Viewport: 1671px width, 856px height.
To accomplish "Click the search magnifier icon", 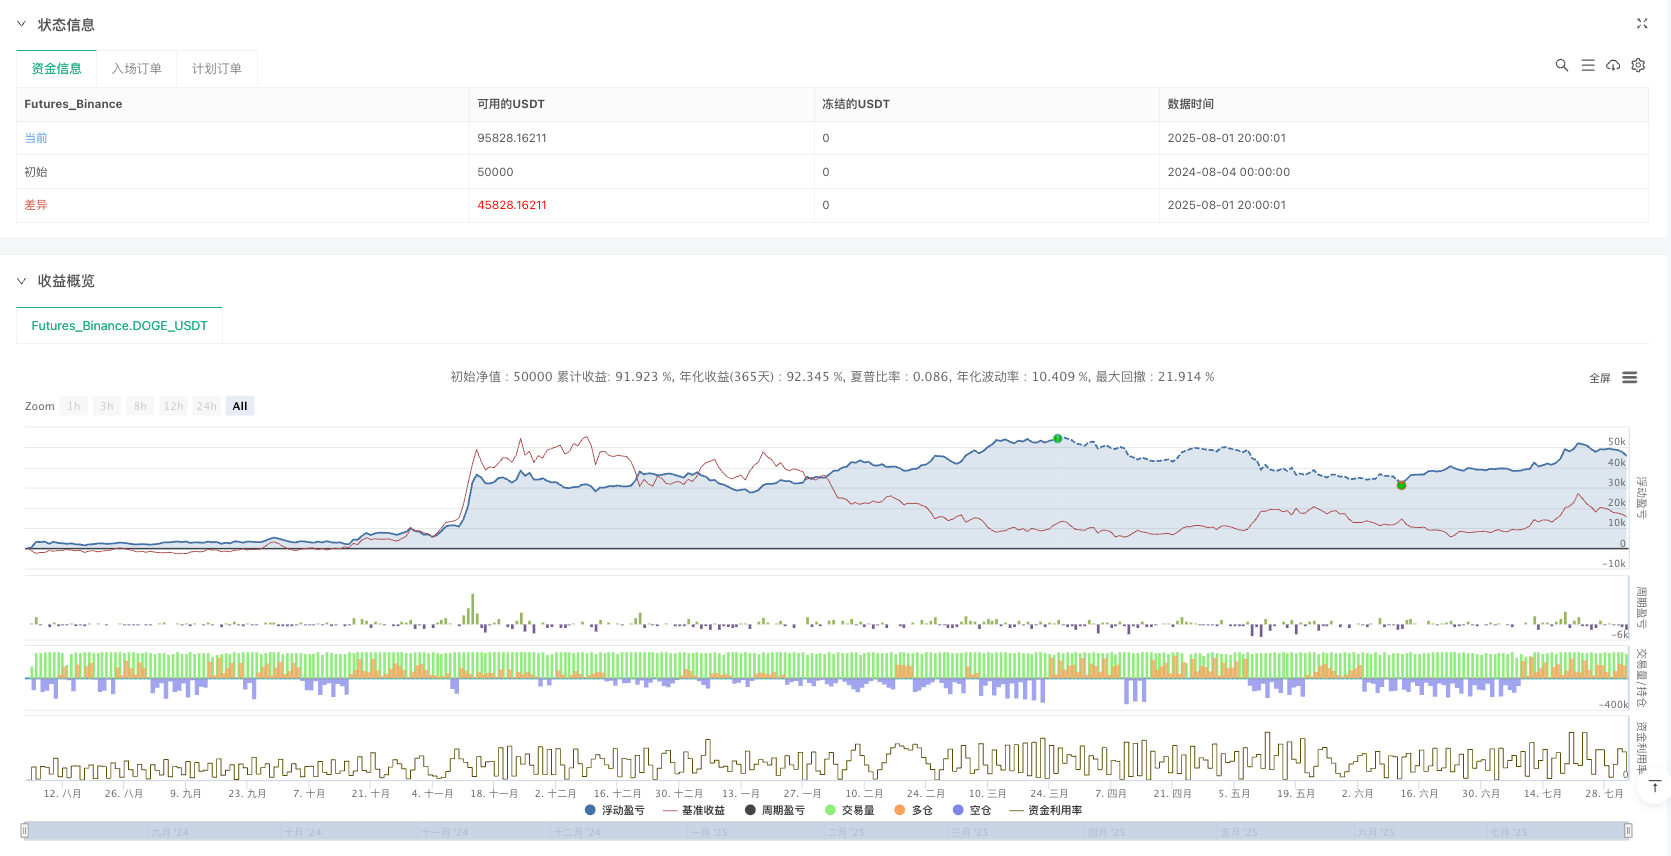I will pos(1561,65).
